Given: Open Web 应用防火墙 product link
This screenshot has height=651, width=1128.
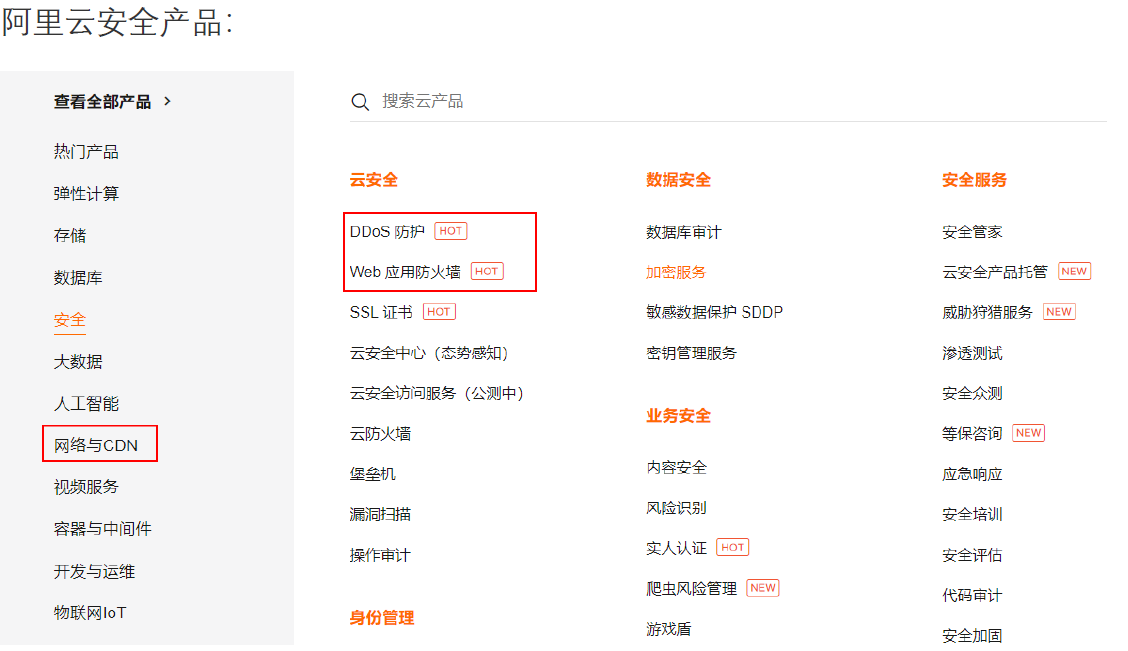Looking at the screenshot, I should (405, 272).
